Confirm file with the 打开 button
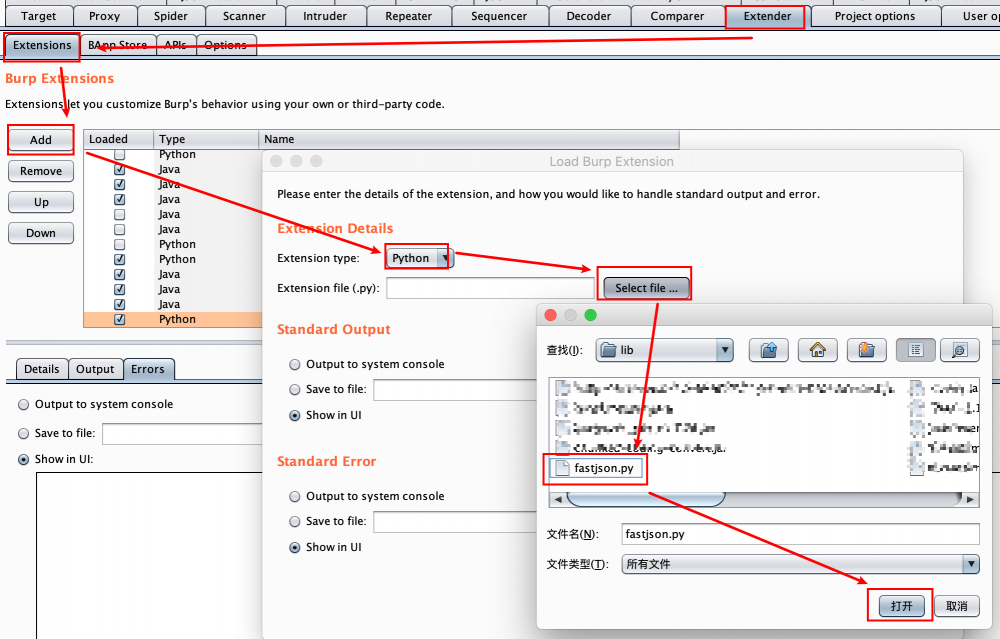Screen dimensions: 1000x639 coord(902,606)
